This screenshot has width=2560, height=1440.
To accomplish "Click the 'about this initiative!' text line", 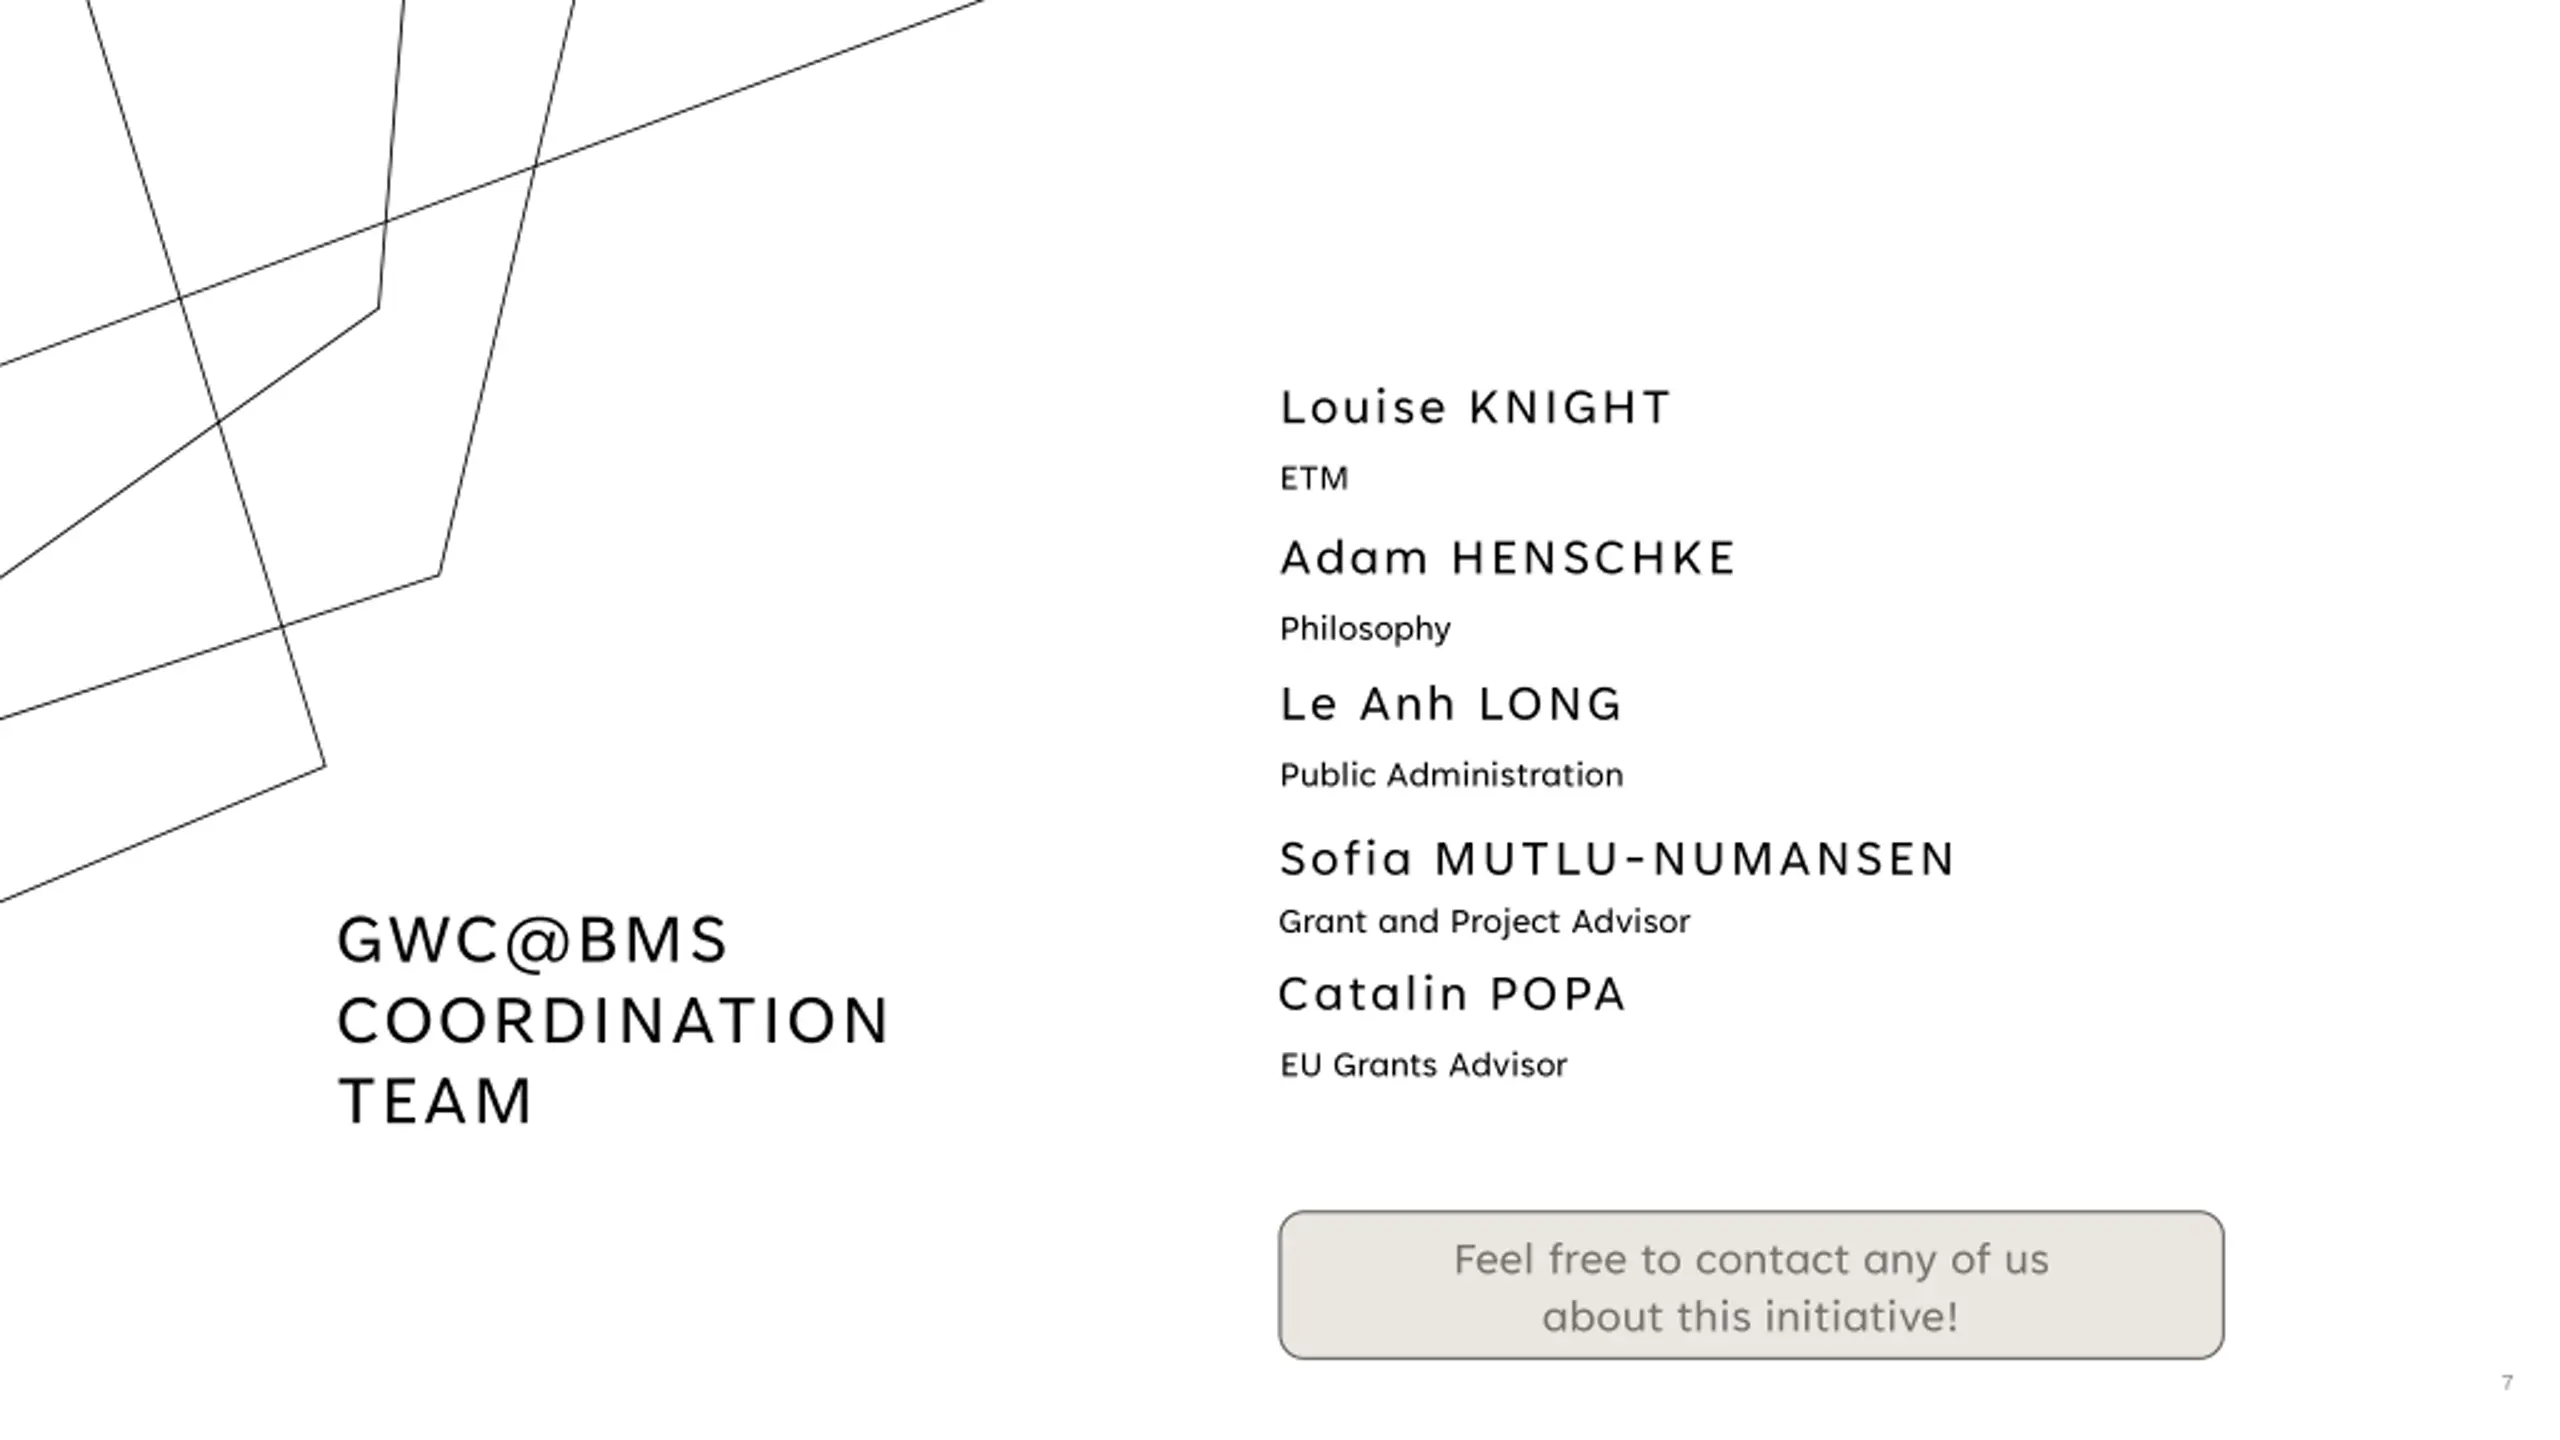I will point(1750,1316).
